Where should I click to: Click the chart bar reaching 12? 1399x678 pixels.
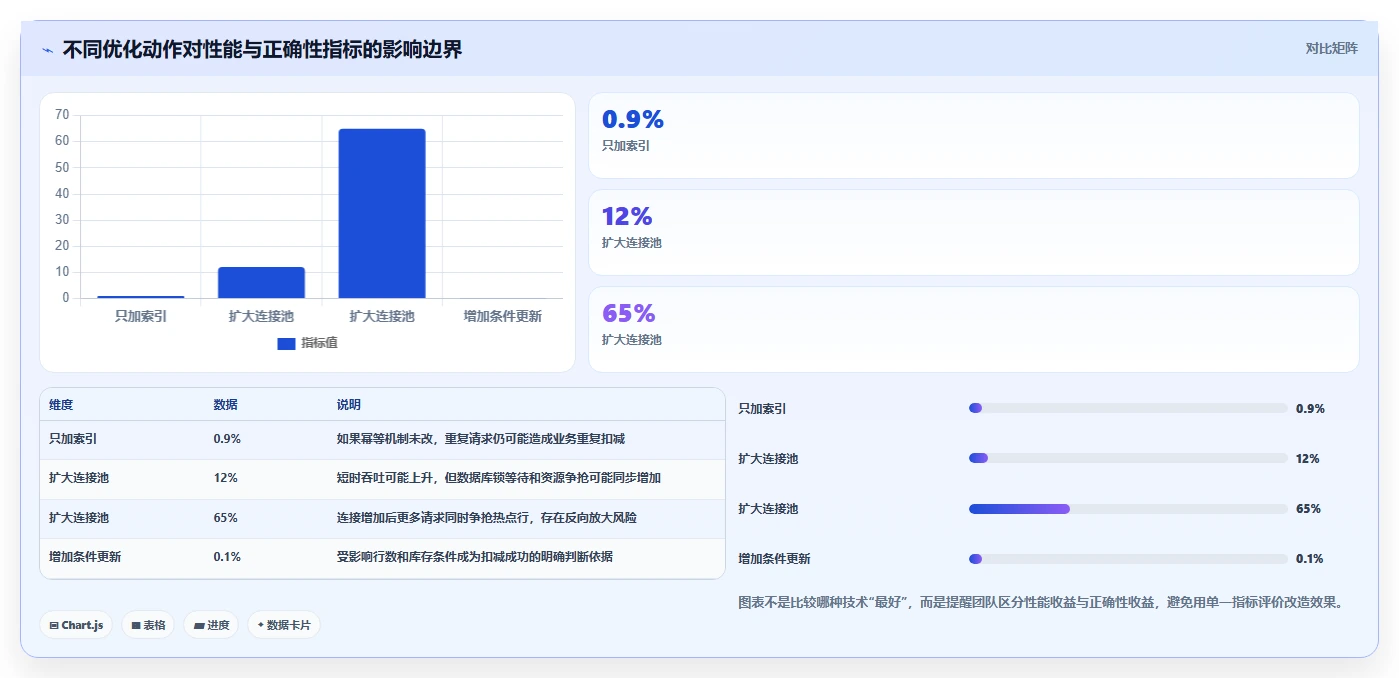[x=261, y=282]
